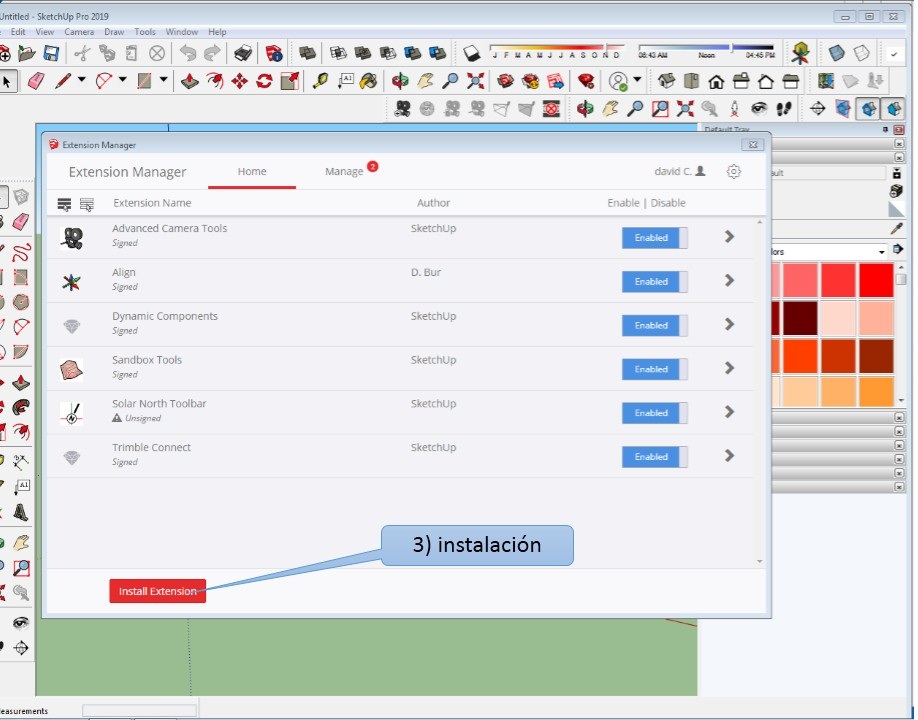Toggle Align extension Enabled switch
This screenshot has height=720, width=918.
click(x=654, y=282)
